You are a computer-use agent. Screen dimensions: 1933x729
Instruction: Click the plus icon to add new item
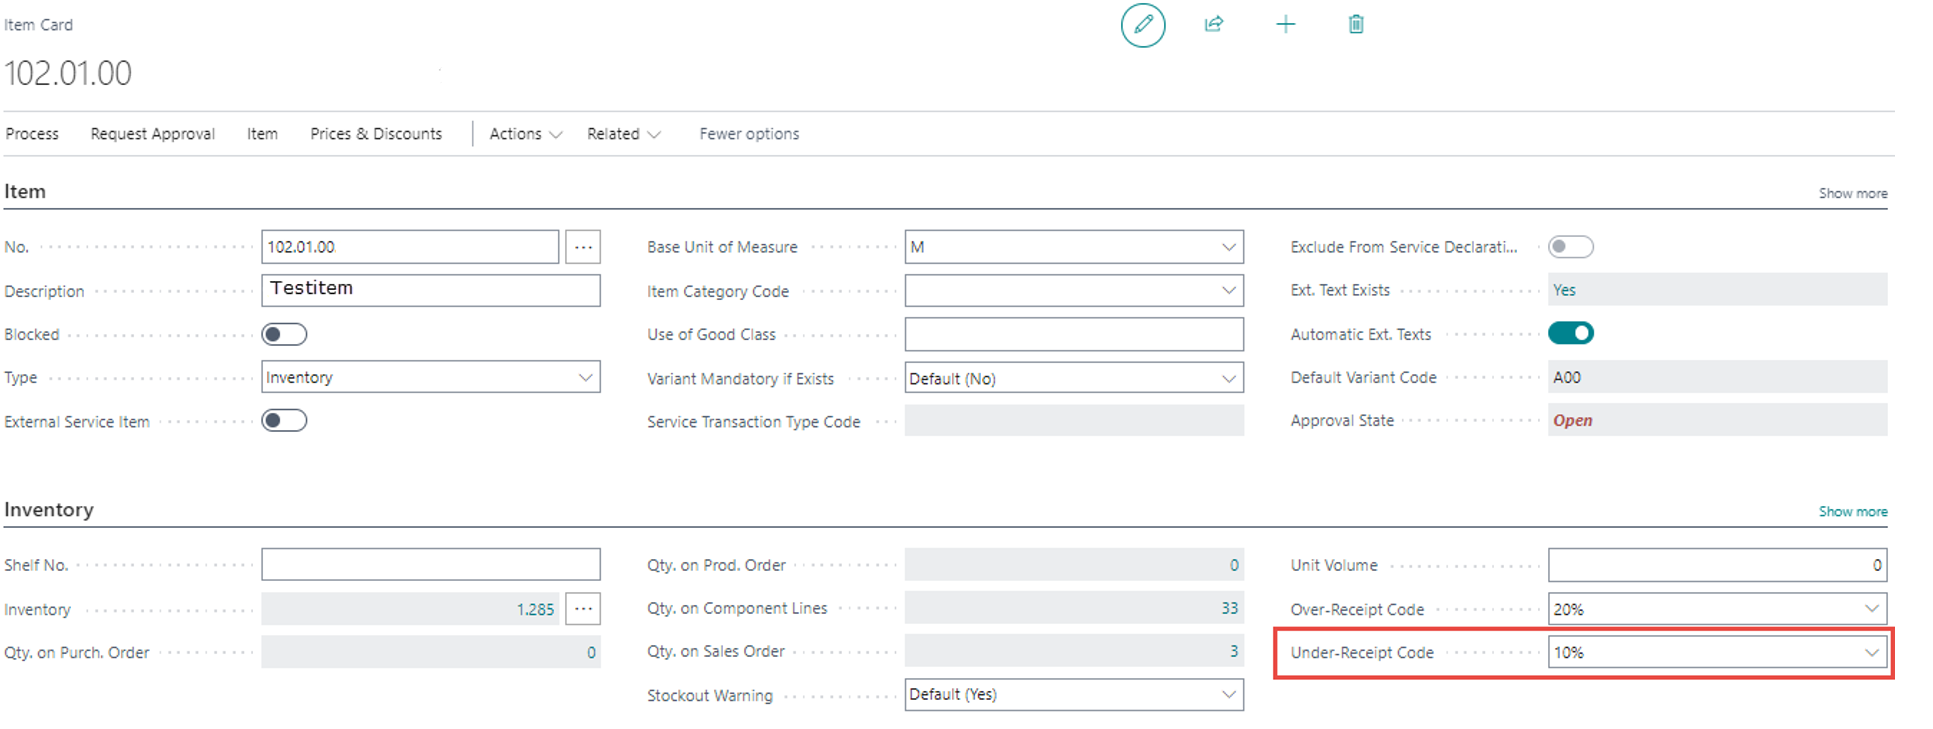click(x=1285, y=25)
